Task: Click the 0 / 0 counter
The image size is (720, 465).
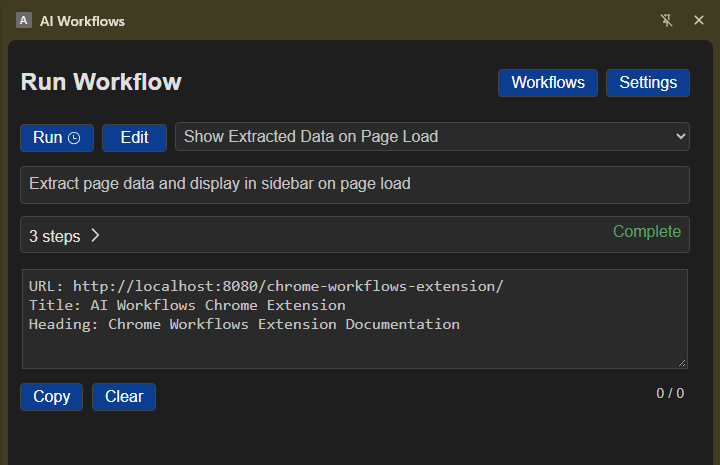Action: click(x=670, y=393)
